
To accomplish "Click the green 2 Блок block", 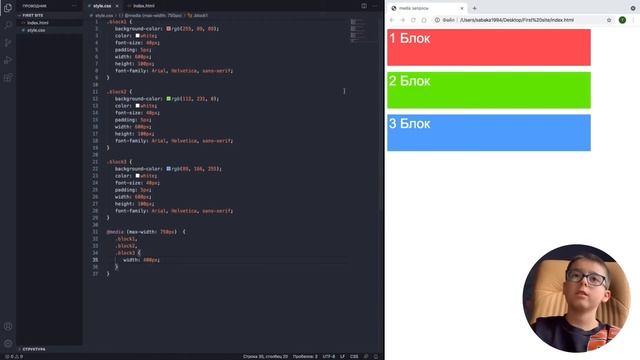I will click(489, 90).
